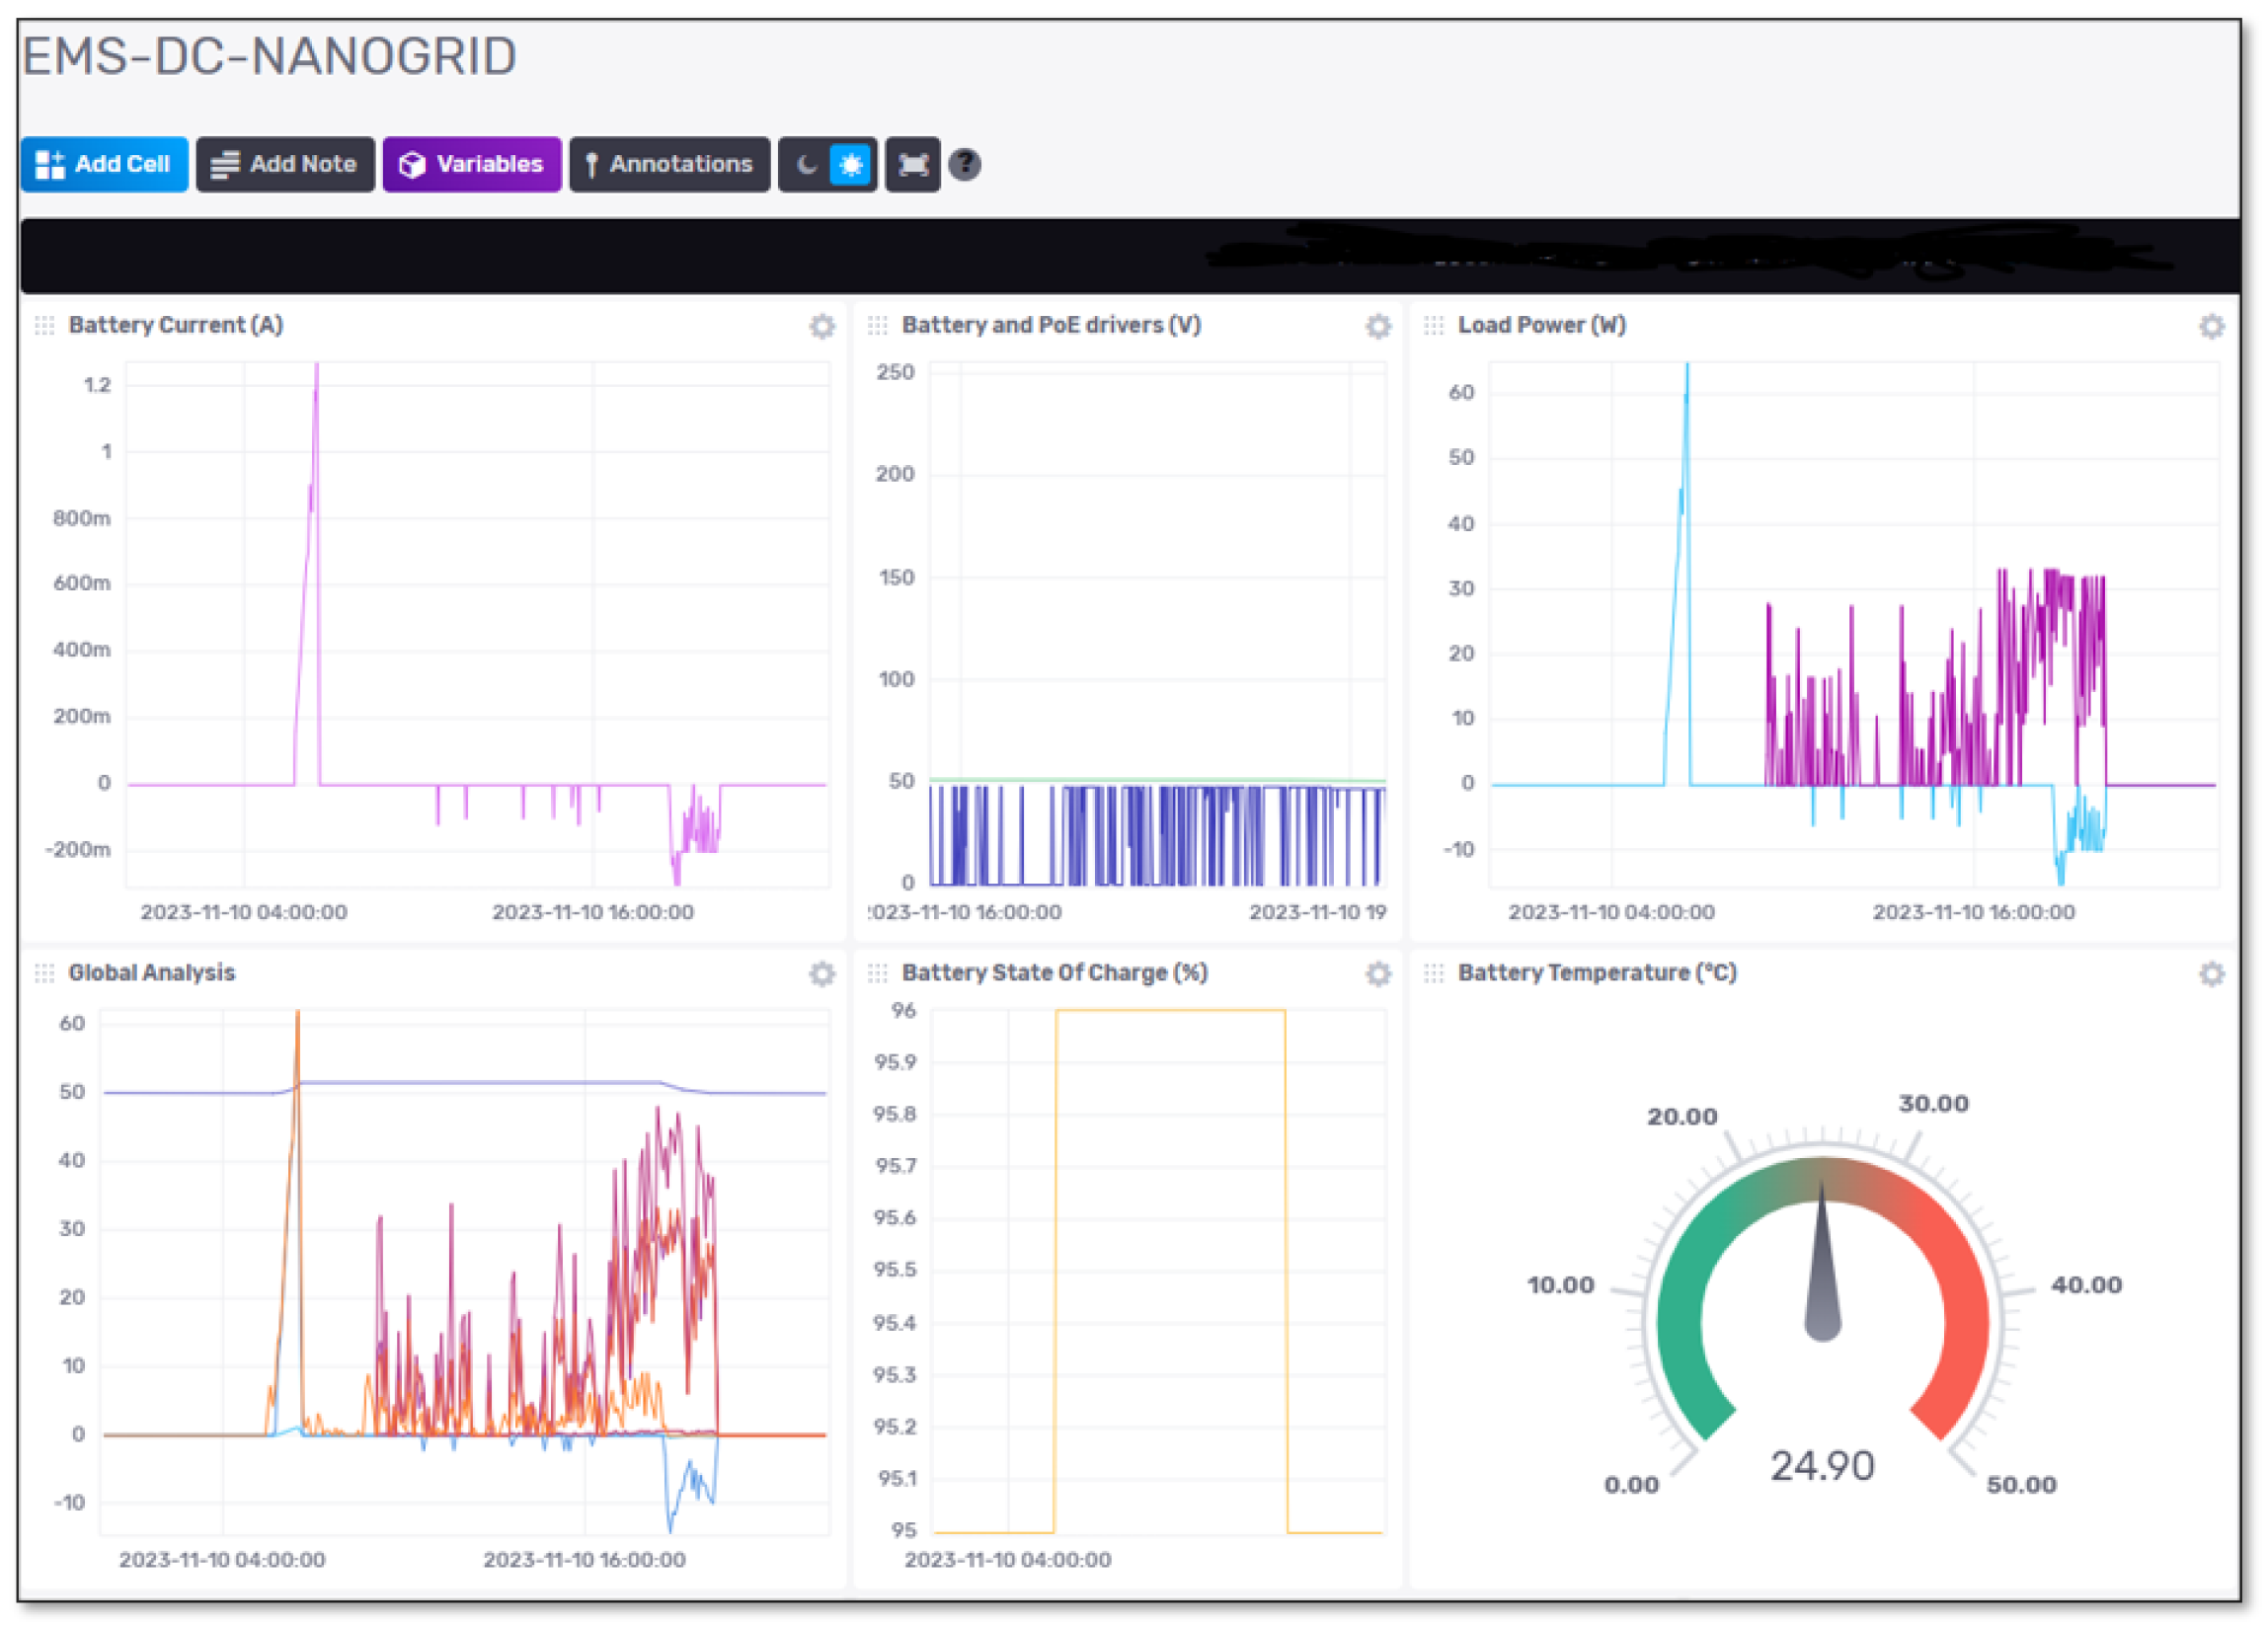Grab Global Analysis cell drag handle

pos(44,974)
